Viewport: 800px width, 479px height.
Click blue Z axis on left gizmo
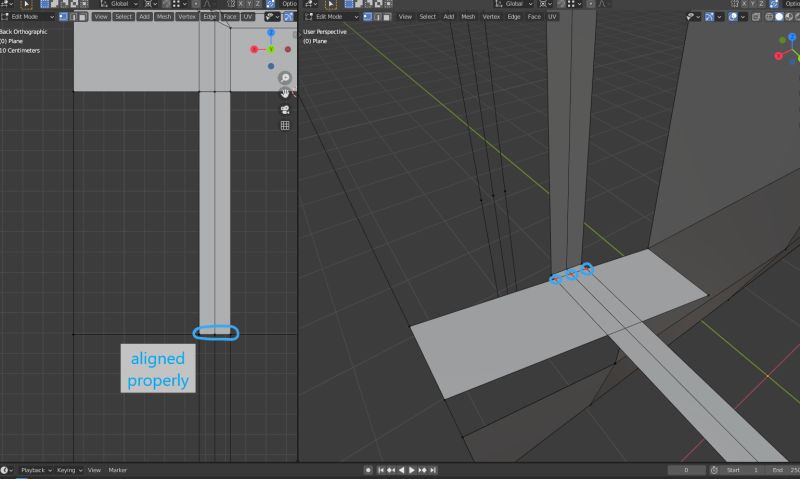[271, 33]
